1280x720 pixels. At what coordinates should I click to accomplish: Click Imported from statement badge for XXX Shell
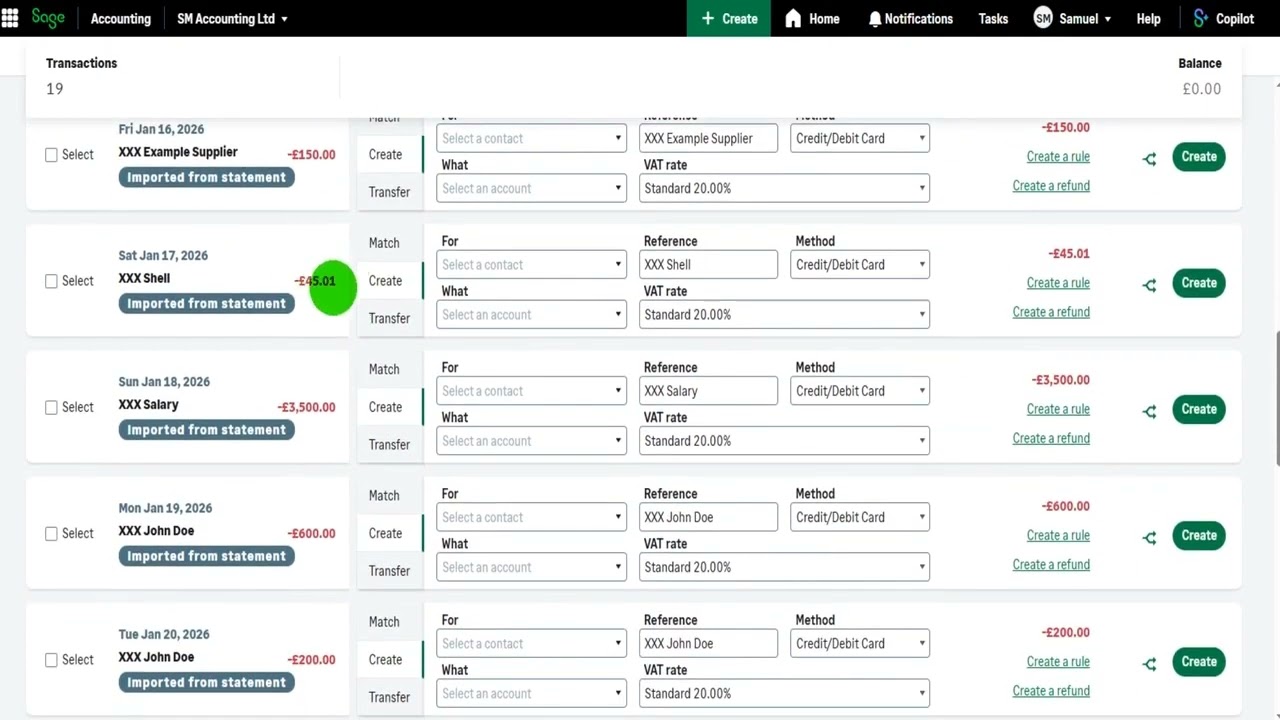pyautogui.click(x=206, y=304)
